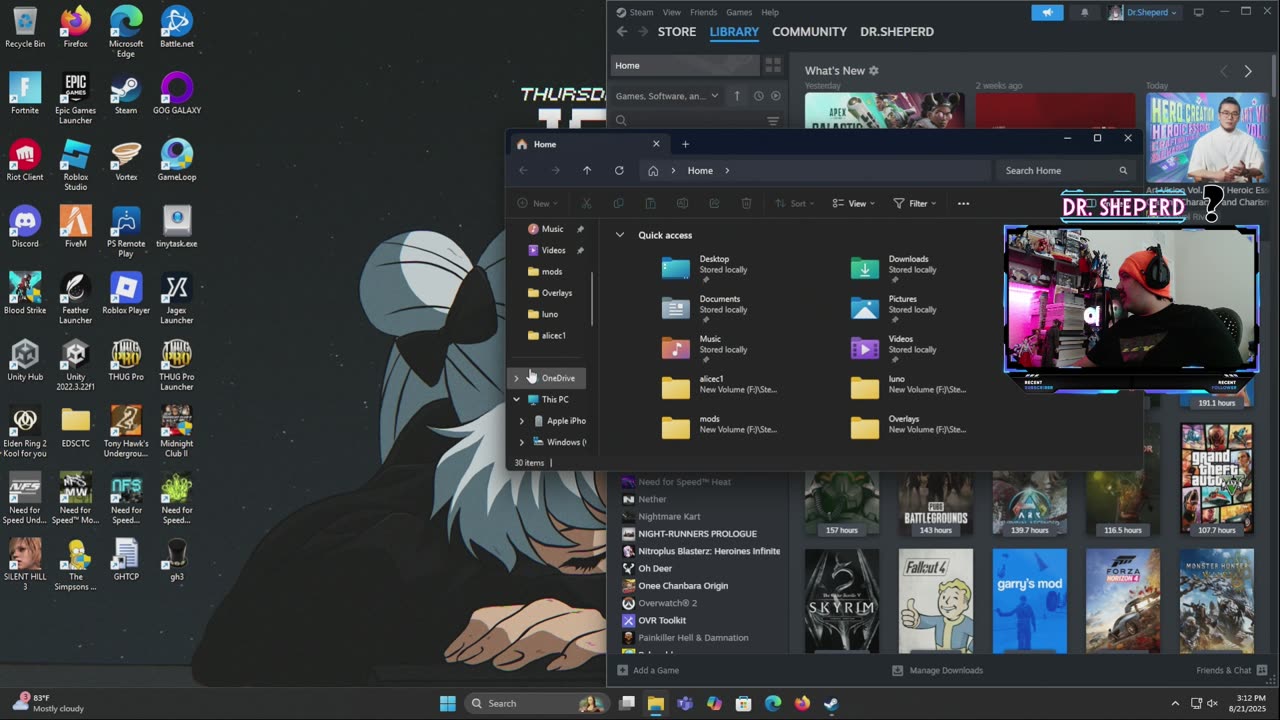Select the EDSCTC folder on desktop
The image size is (1280, 720).
[75, 426]
